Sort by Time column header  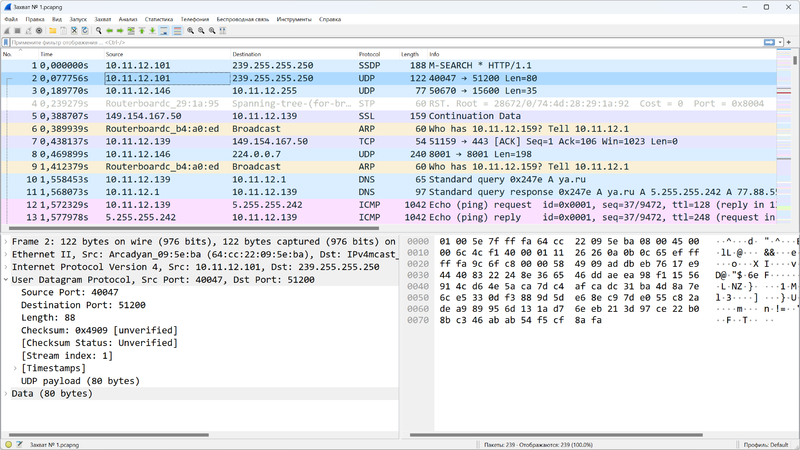[71, 54]
